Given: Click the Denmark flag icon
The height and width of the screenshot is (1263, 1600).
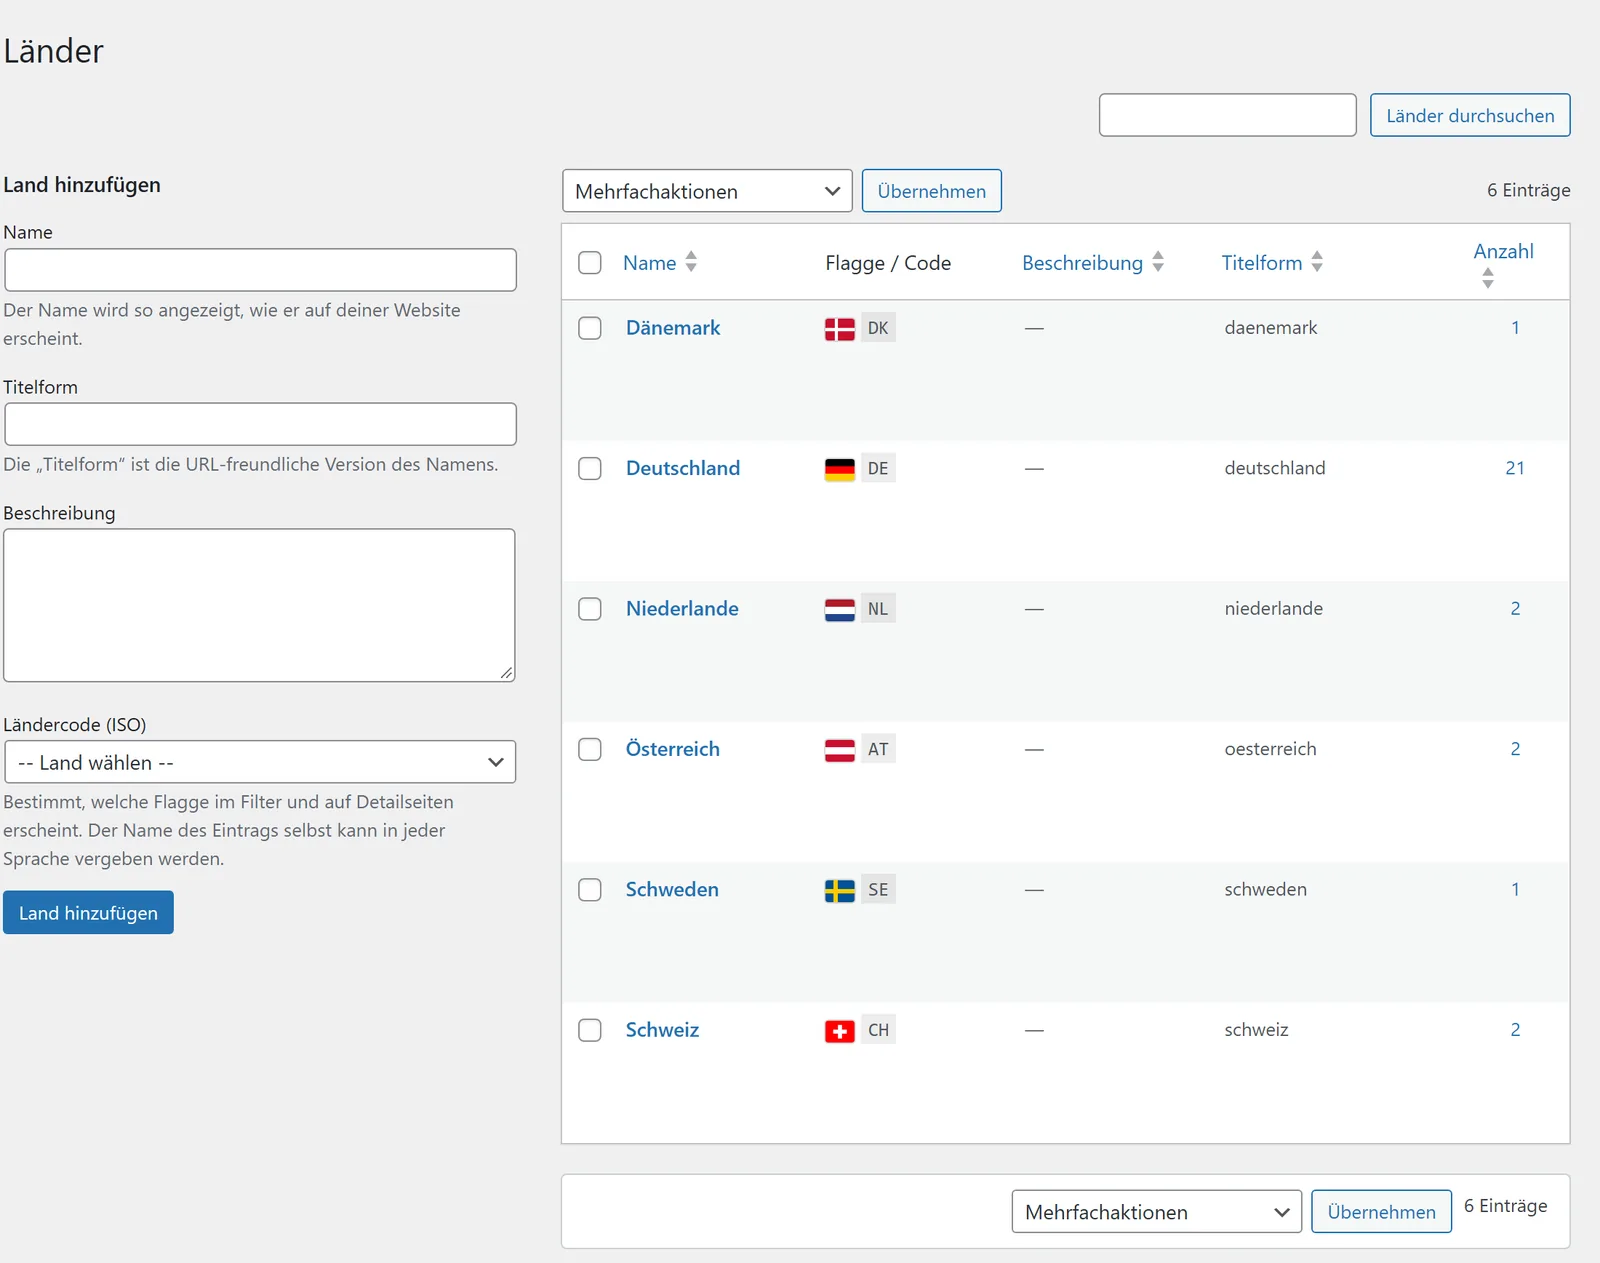Looking at the screenshot, I should pos(839,328).
